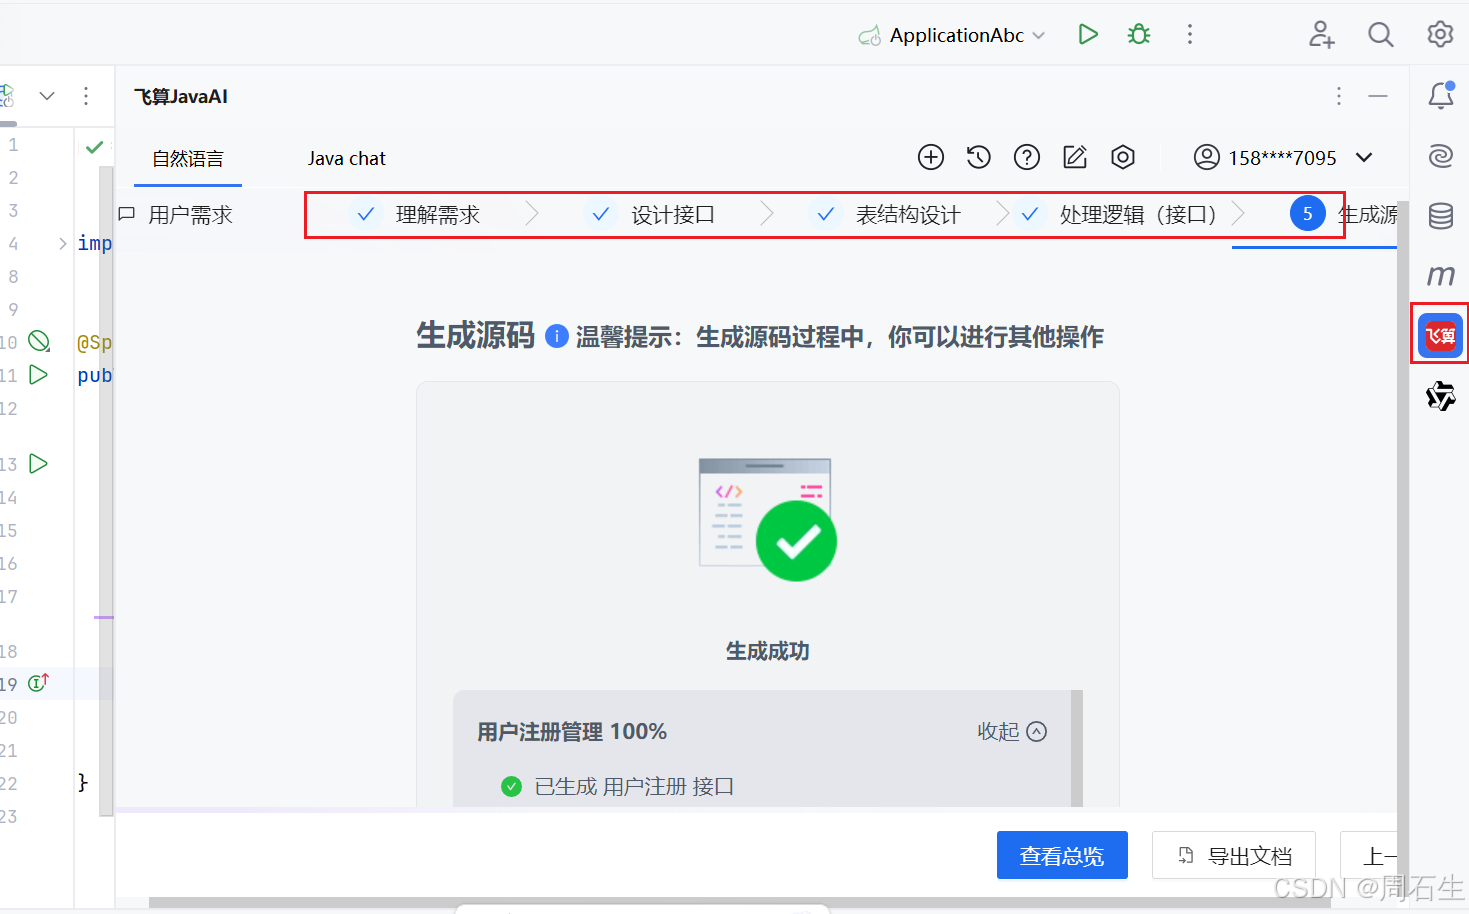This screenshot has height=914, width=1469.
Task: Open the ApplicationAbc run configuration dropdown
Action: [x=951, y=35]
